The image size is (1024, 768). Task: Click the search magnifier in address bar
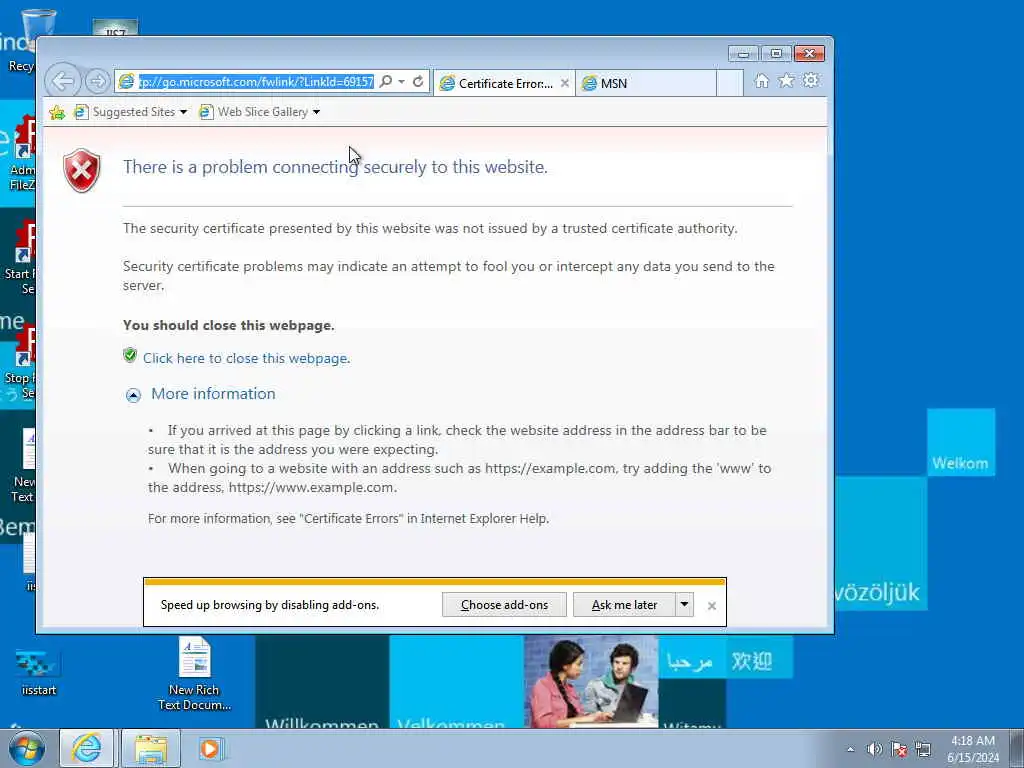(x=386, y=82)
